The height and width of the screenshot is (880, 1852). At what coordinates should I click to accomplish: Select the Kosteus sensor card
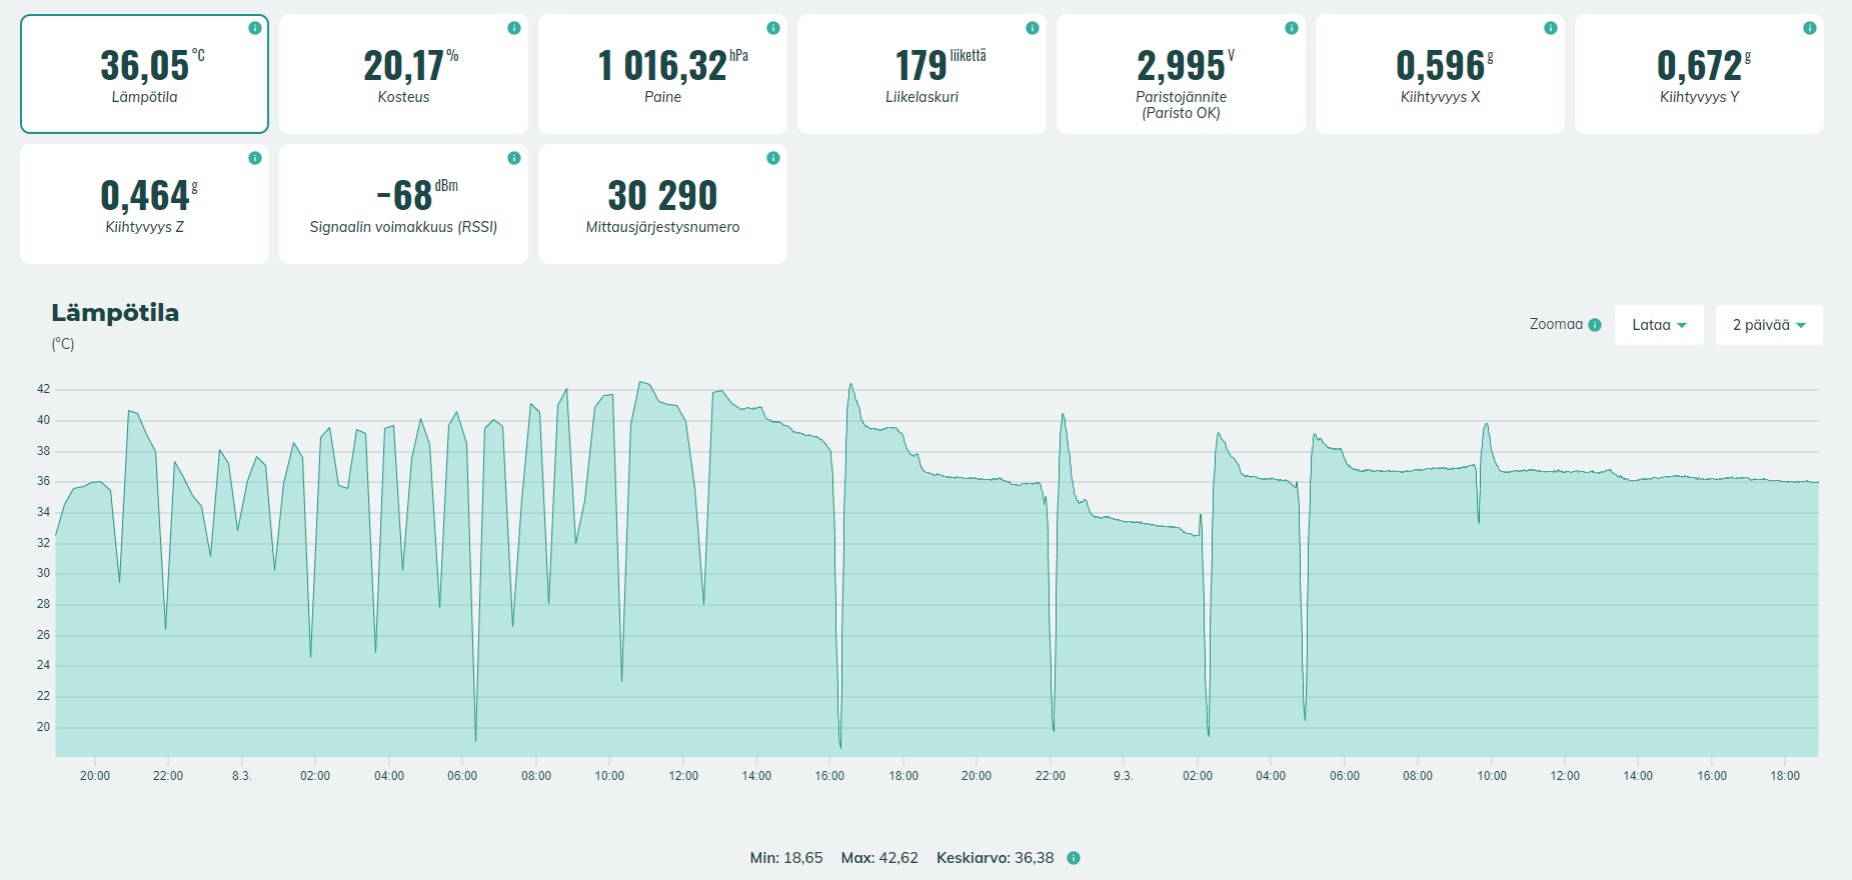click(x=403, y=74)
